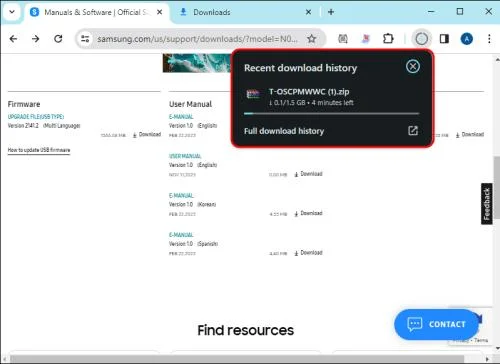Open the UPGRADE FILE(USB TYPE) firmware link
Screen dimensions: 500x364
[36, 117]
